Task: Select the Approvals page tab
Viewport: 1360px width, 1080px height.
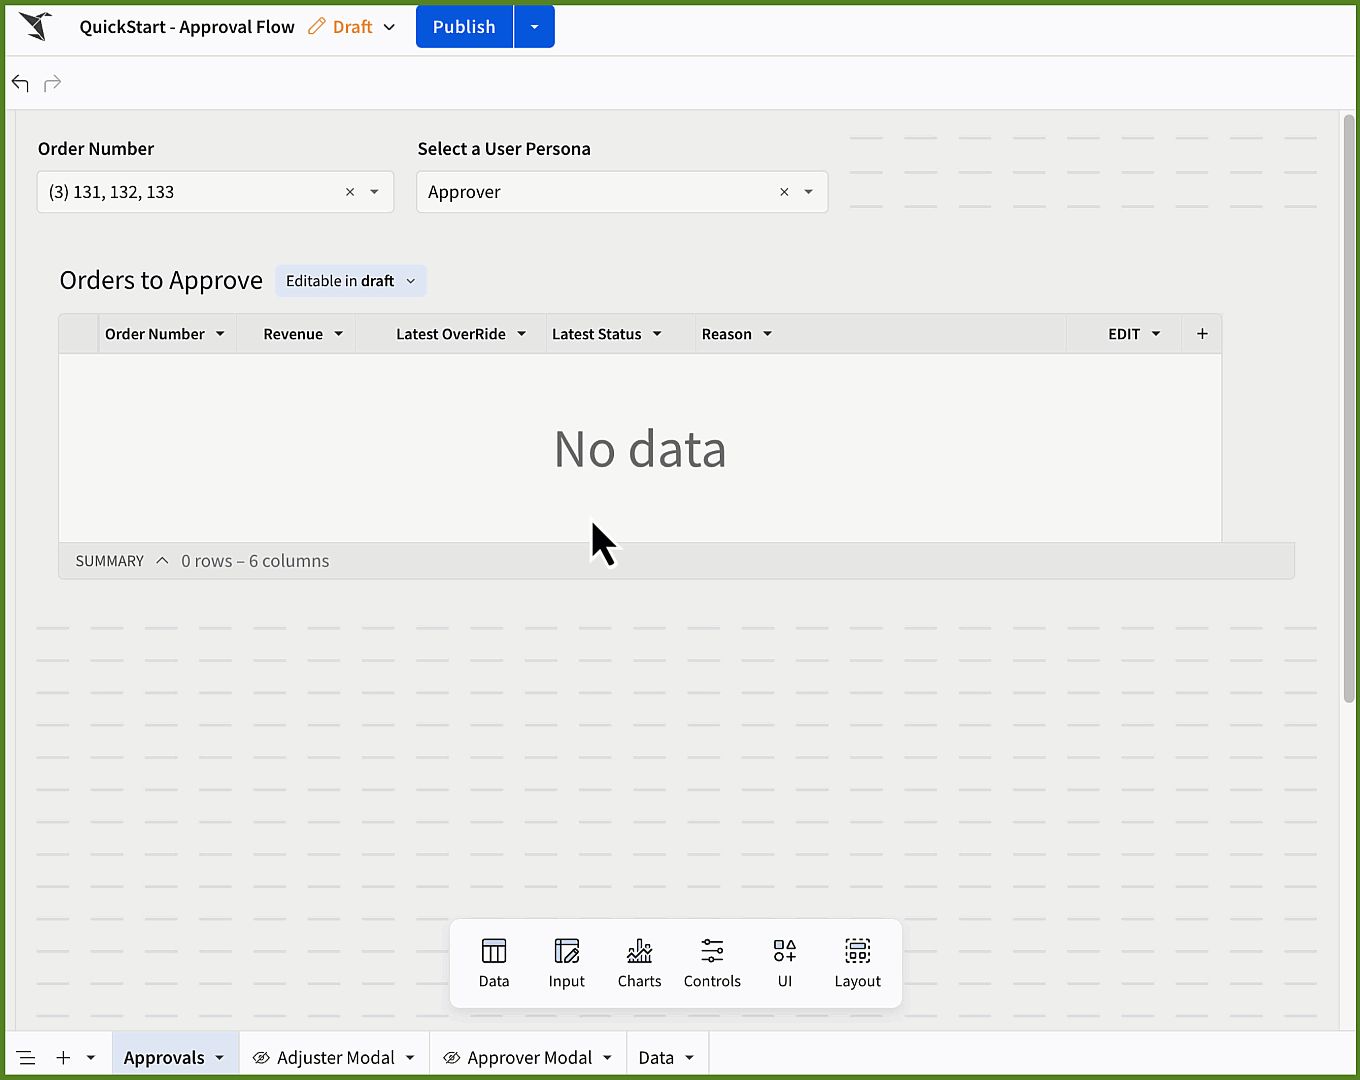Action: point(175,1057)
